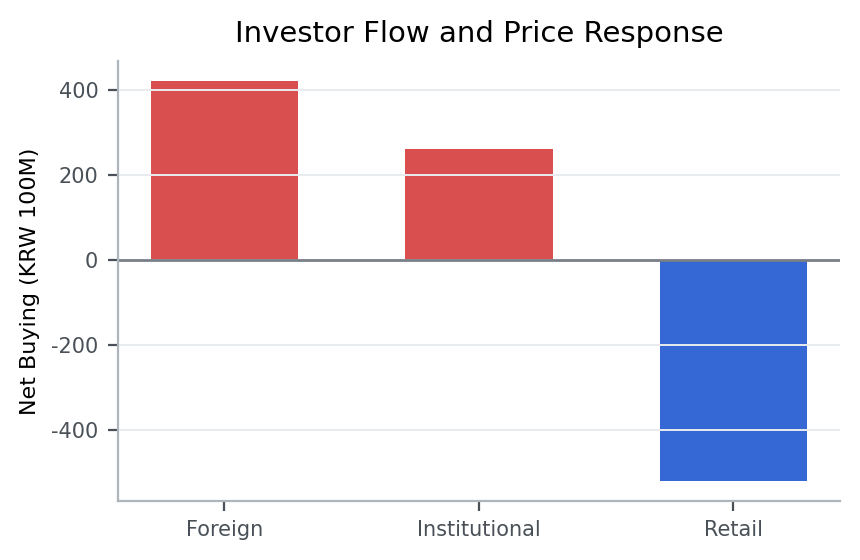Click the x-axis tick mark above Institutional label
The height and width of the screenshot is (560, 860).
tap(478, 505)
